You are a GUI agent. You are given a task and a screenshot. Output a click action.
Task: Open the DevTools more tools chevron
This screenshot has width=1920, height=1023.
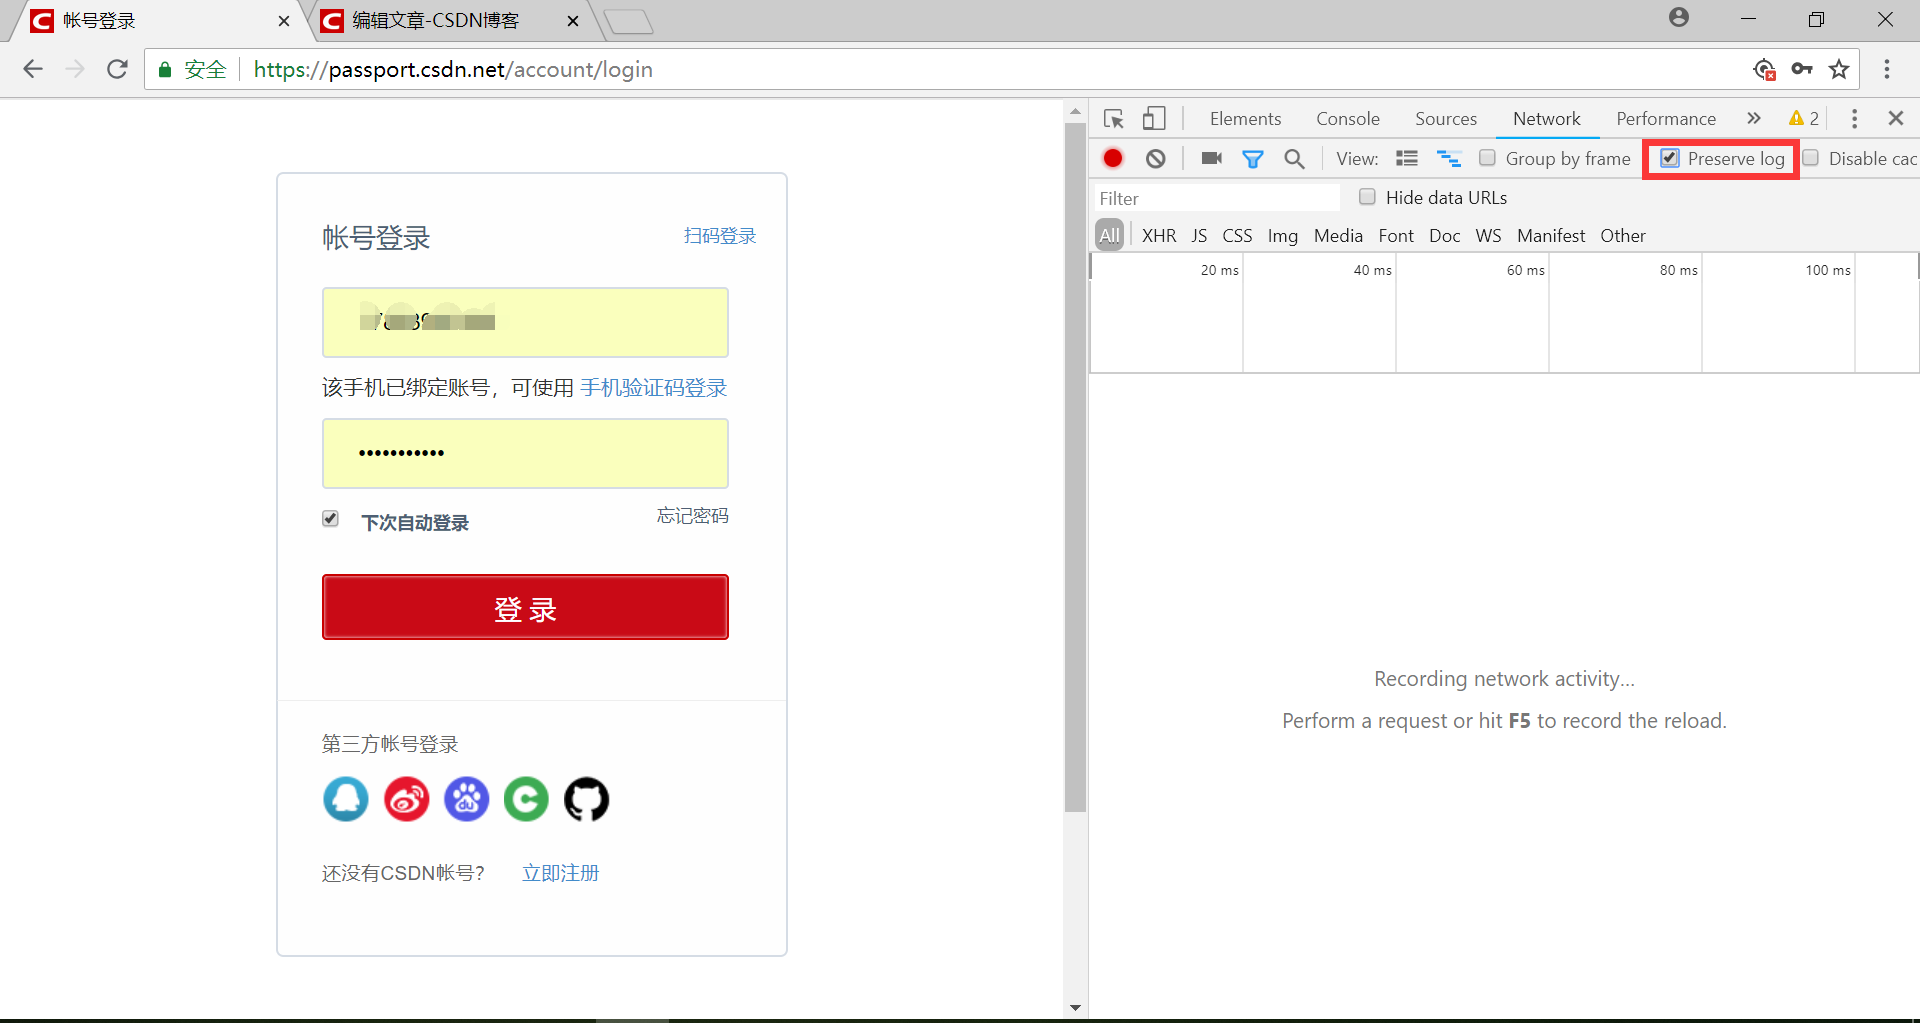(1753, 118)
